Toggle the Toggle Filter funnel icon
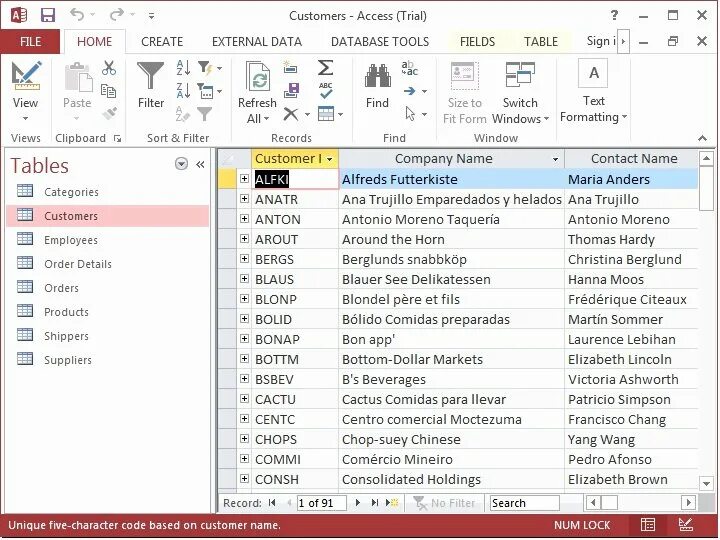 pos(204,113)
